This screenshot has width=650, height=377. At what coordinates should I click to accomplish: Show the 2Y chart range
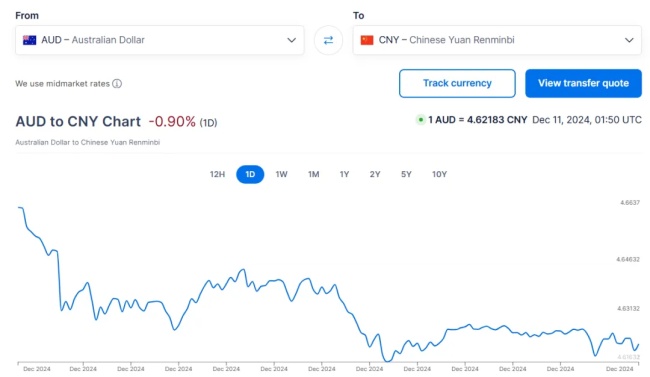coord(375,174)
